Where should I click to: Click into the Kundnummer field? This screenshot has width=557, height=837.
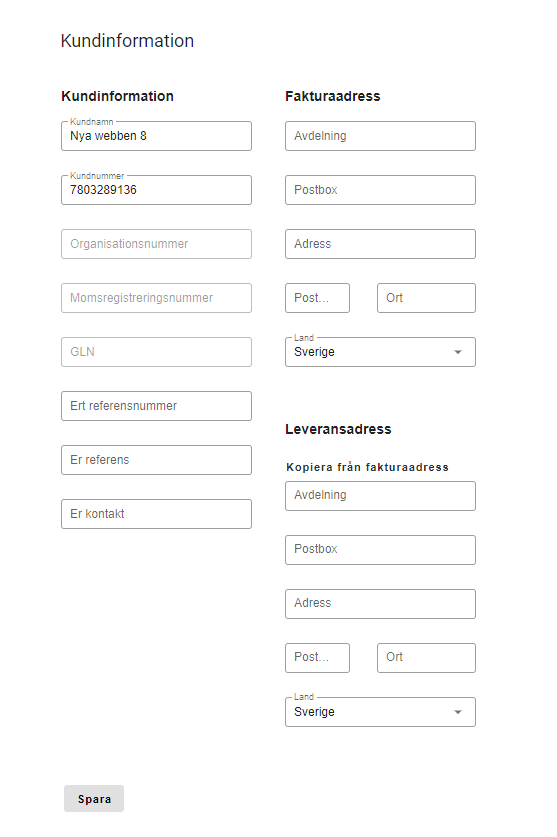[x=156, y=190]
